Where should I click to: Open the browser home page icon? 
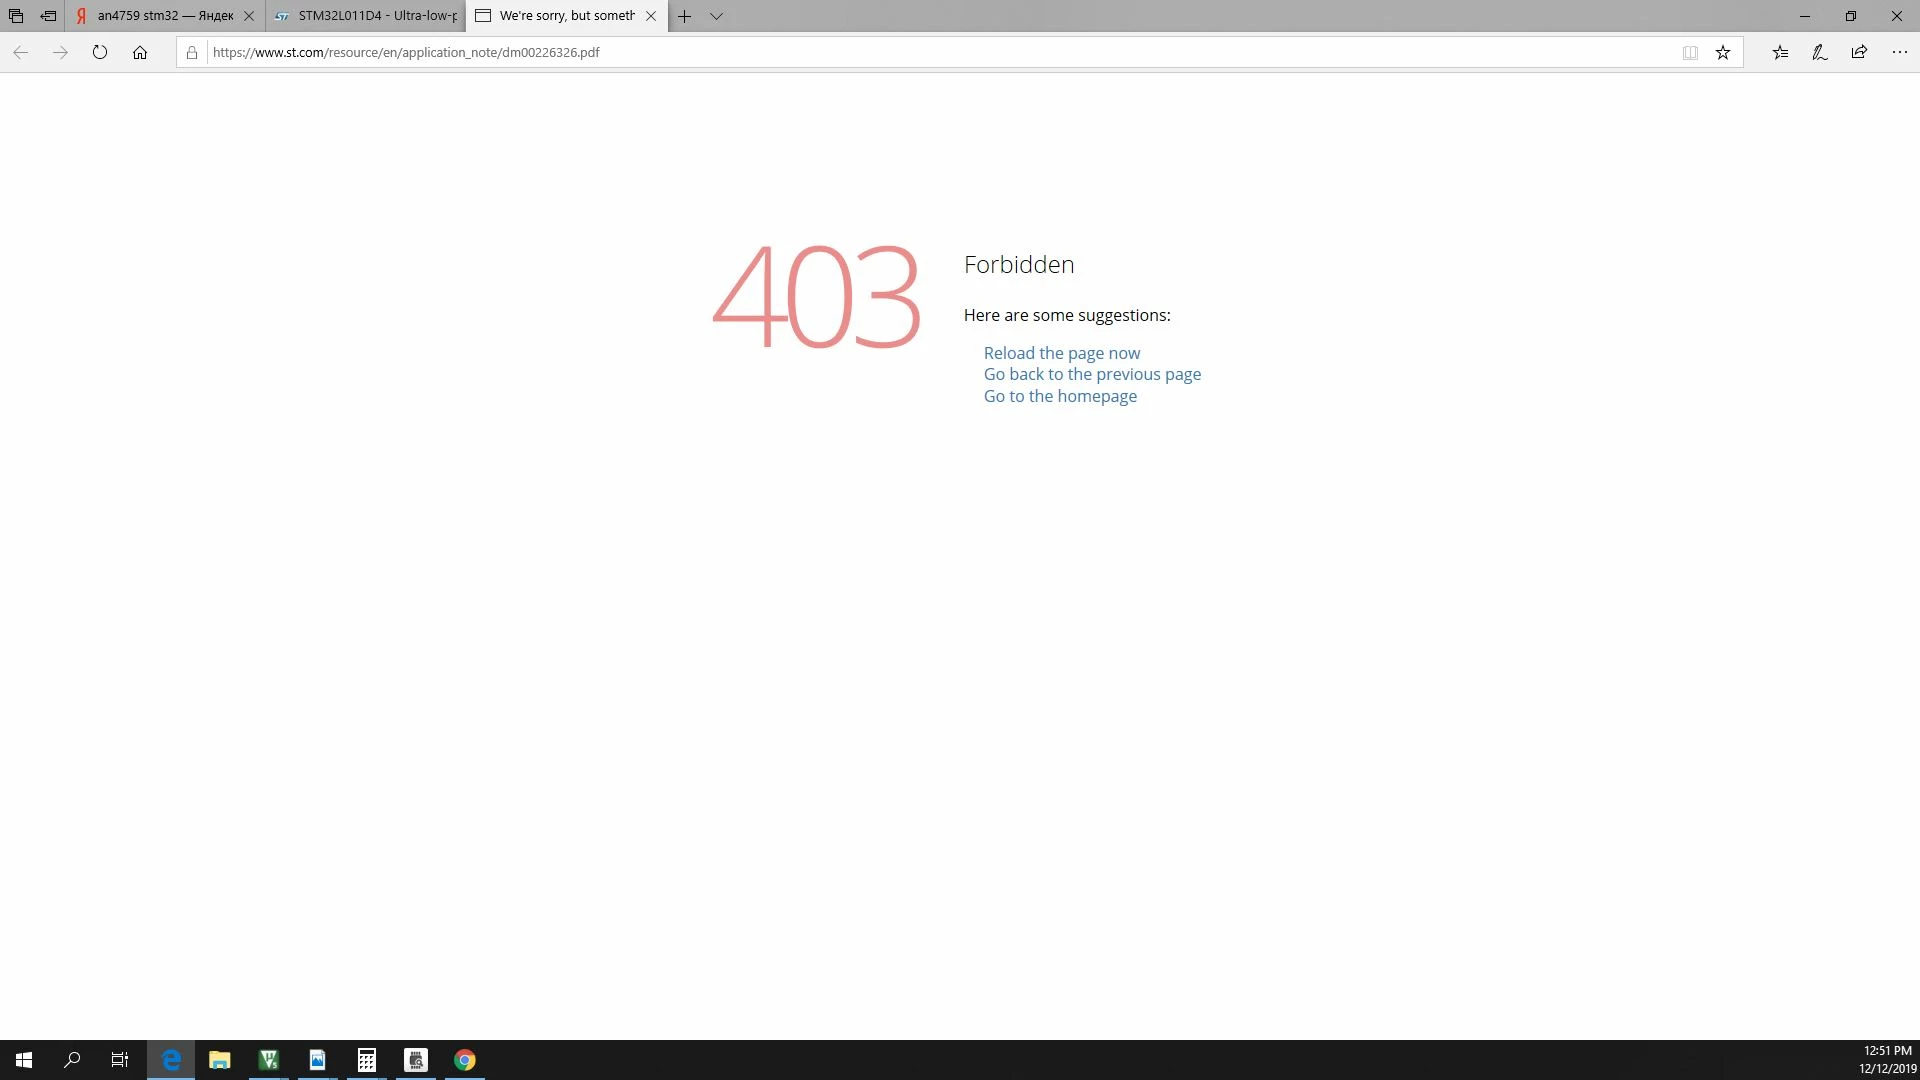point(140,52)
